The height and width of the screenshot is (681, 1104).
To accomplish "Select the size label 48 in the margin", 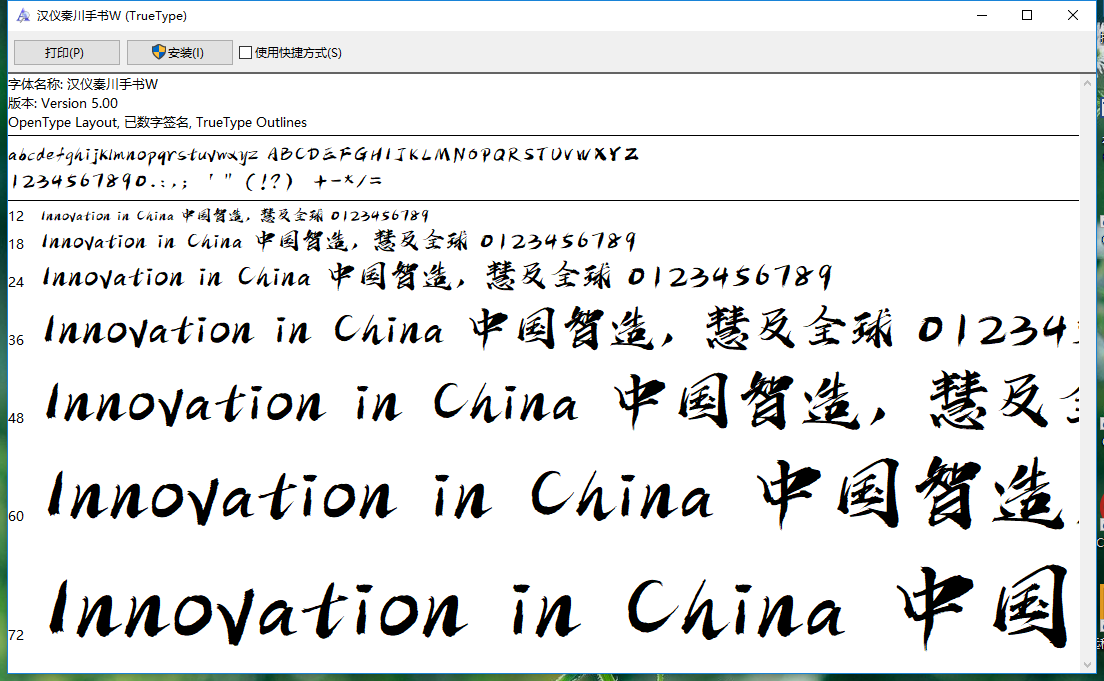I will [16, 420].
